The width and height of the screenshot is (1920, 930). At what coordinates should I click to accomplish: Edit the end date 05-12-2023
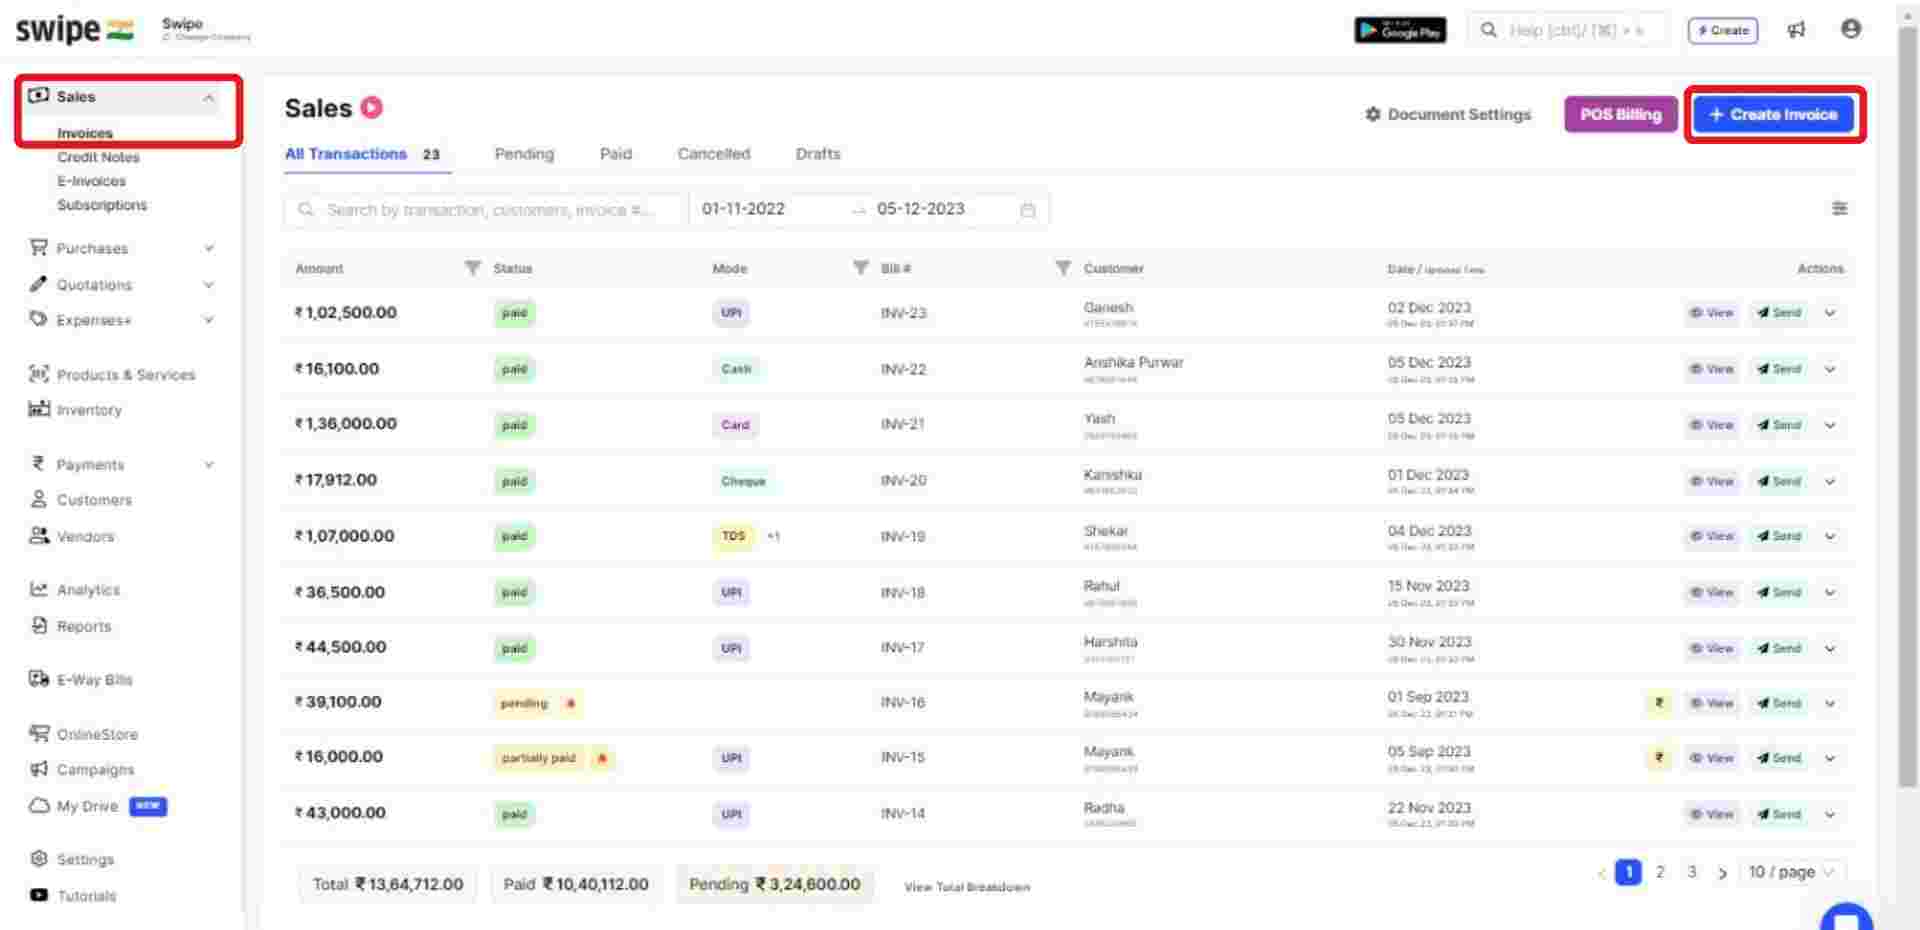920,209
